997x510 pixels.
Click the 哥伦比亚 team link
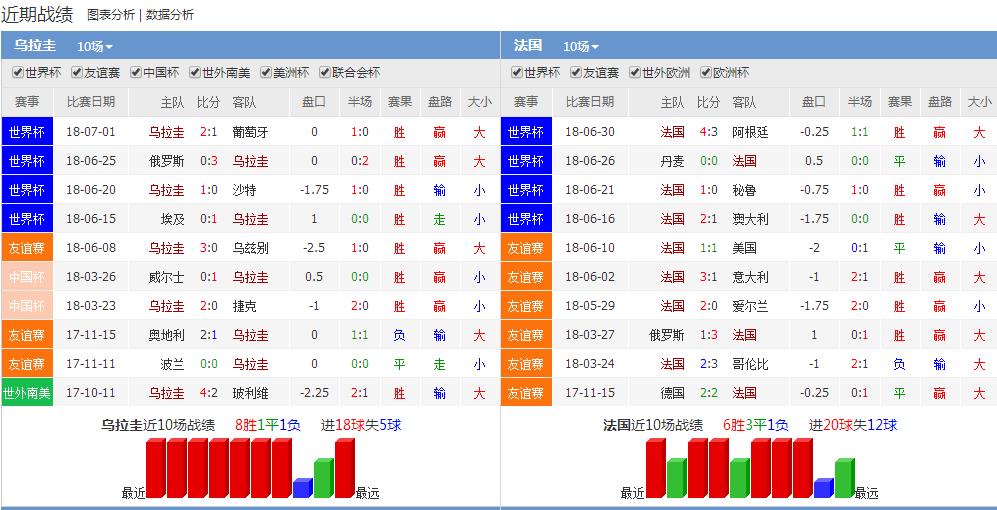[x=750, y=364]
